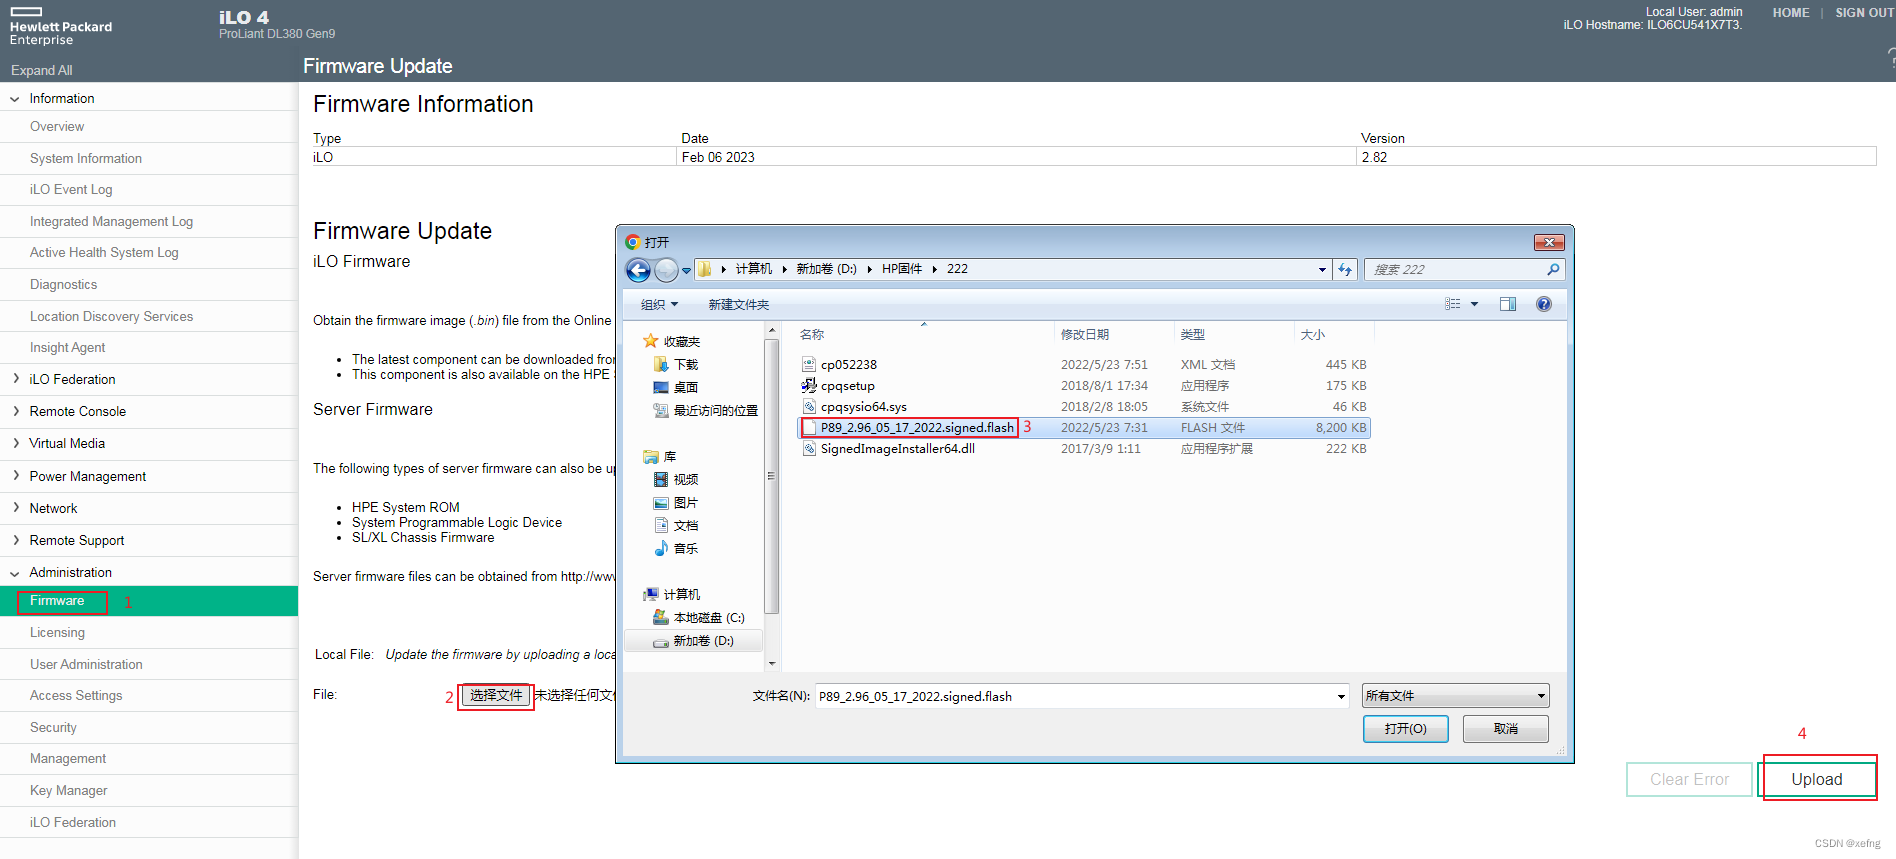1896x859 pixels.
Task: Open the Desktop folder (桌面) in Favorites
Action: point(676,387)
